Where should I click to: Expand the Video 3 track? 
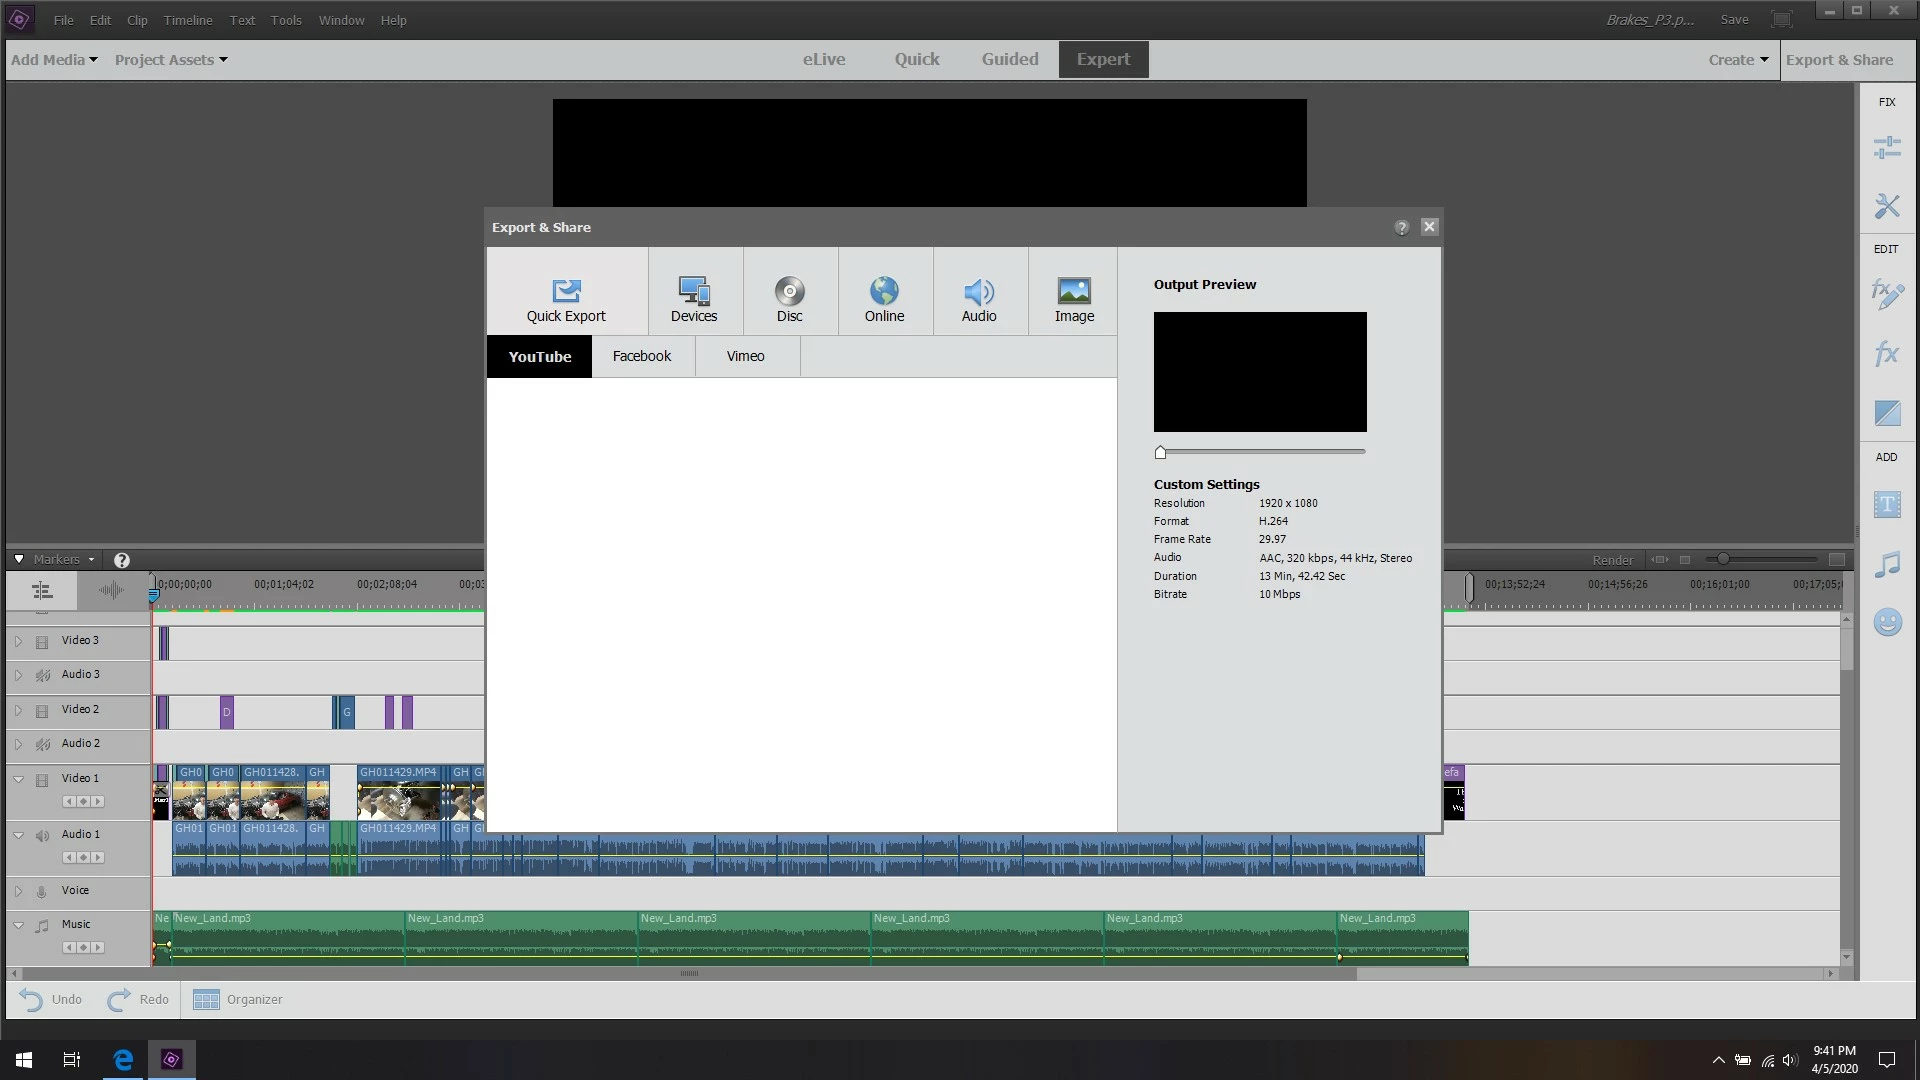[18, 642]
